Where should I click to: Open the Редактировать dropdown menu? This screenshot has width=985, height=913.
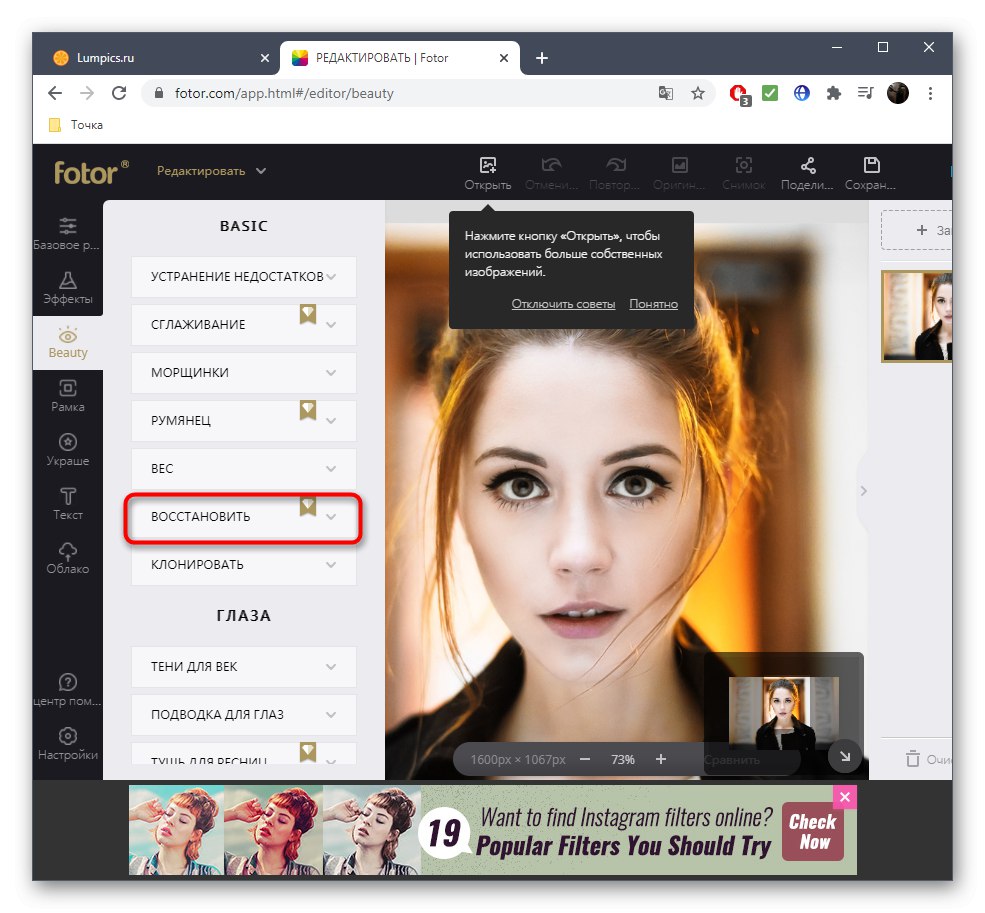pyautogui.click(x=211, y=171)
